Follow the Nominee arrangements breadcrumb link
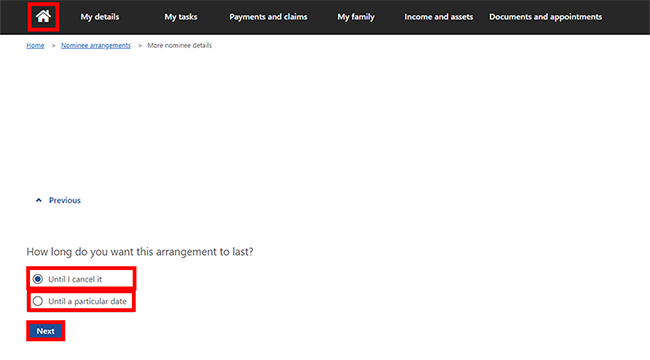This screenshot has width=650, height=360. pyautogui.click(x=96, y=46)
